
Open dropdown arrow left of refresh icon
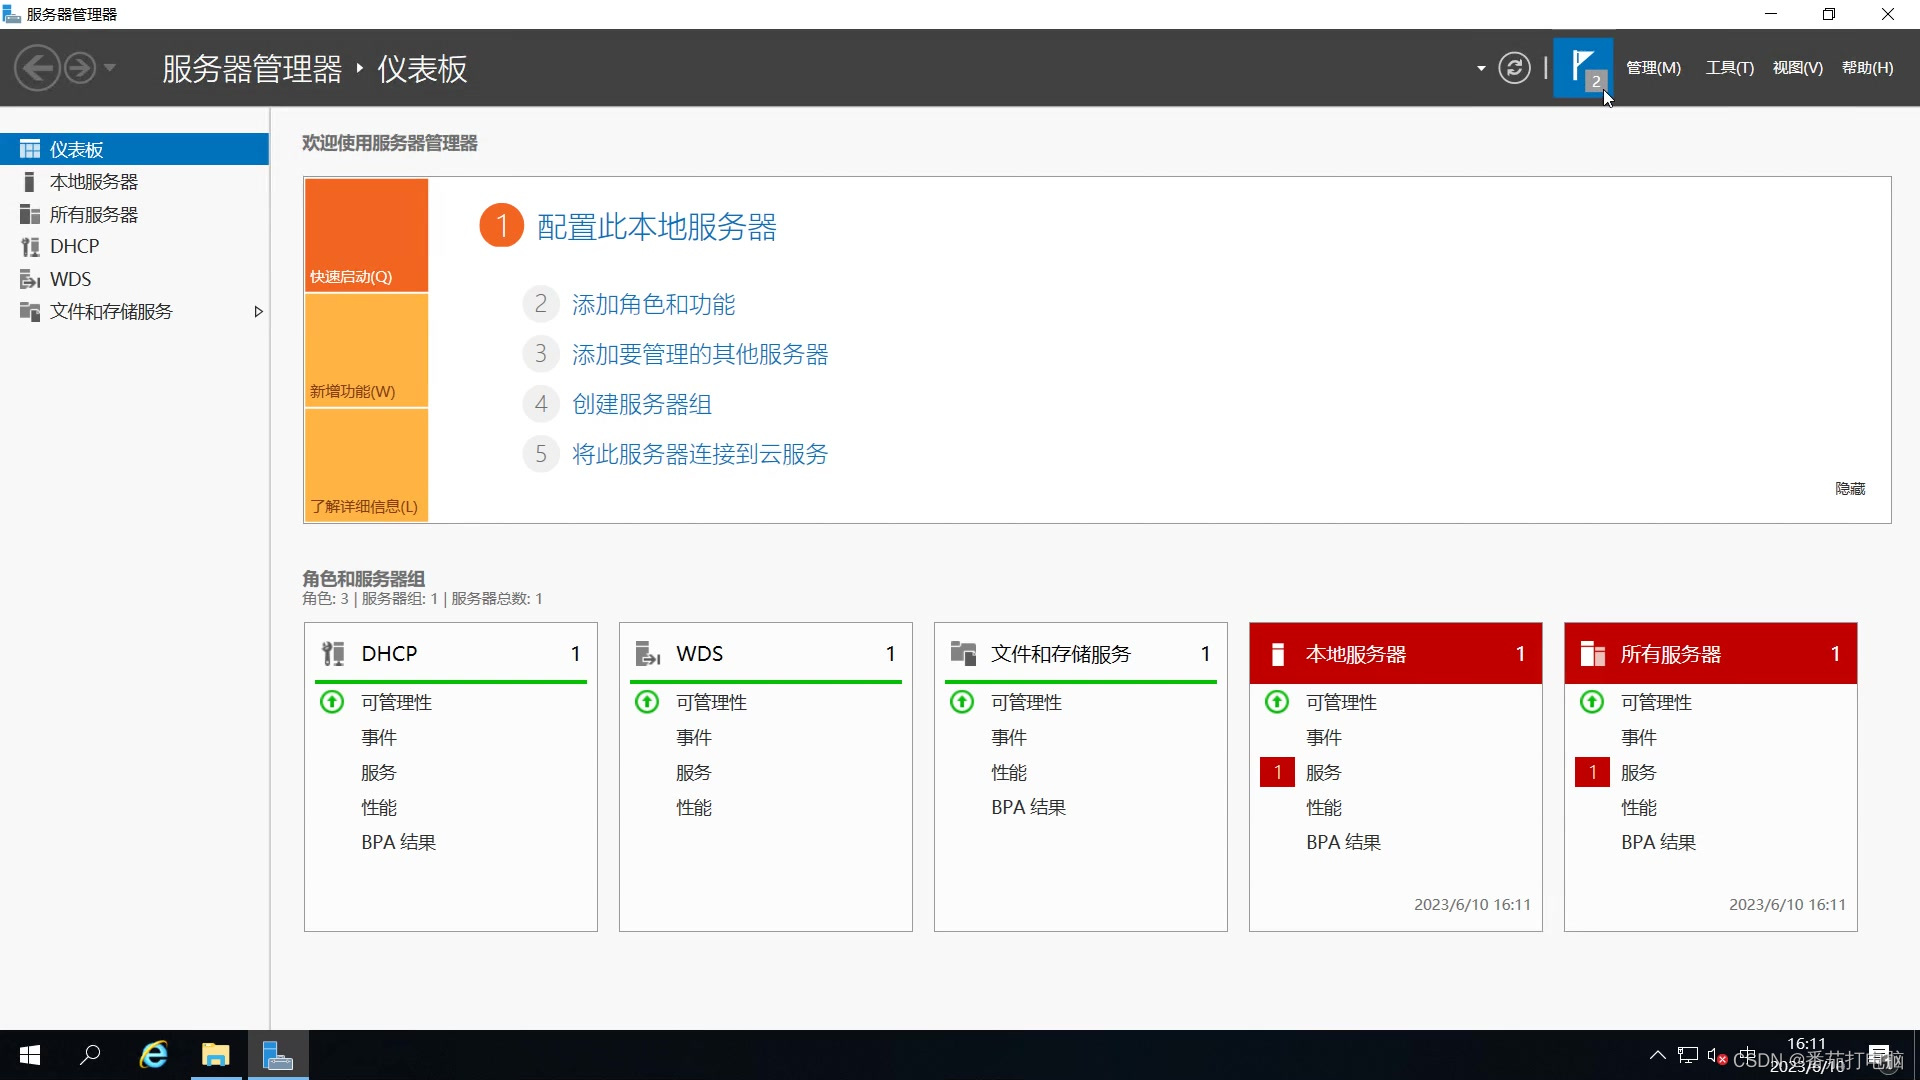1481,68
